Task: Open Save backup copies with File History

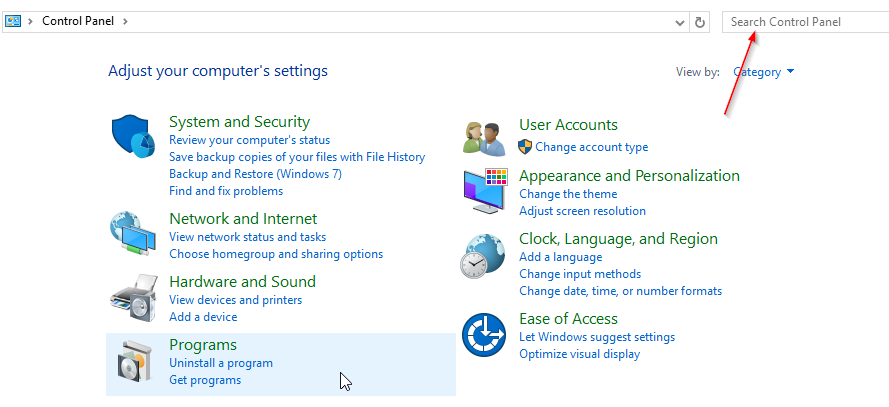Action: [x=297, y=157]
